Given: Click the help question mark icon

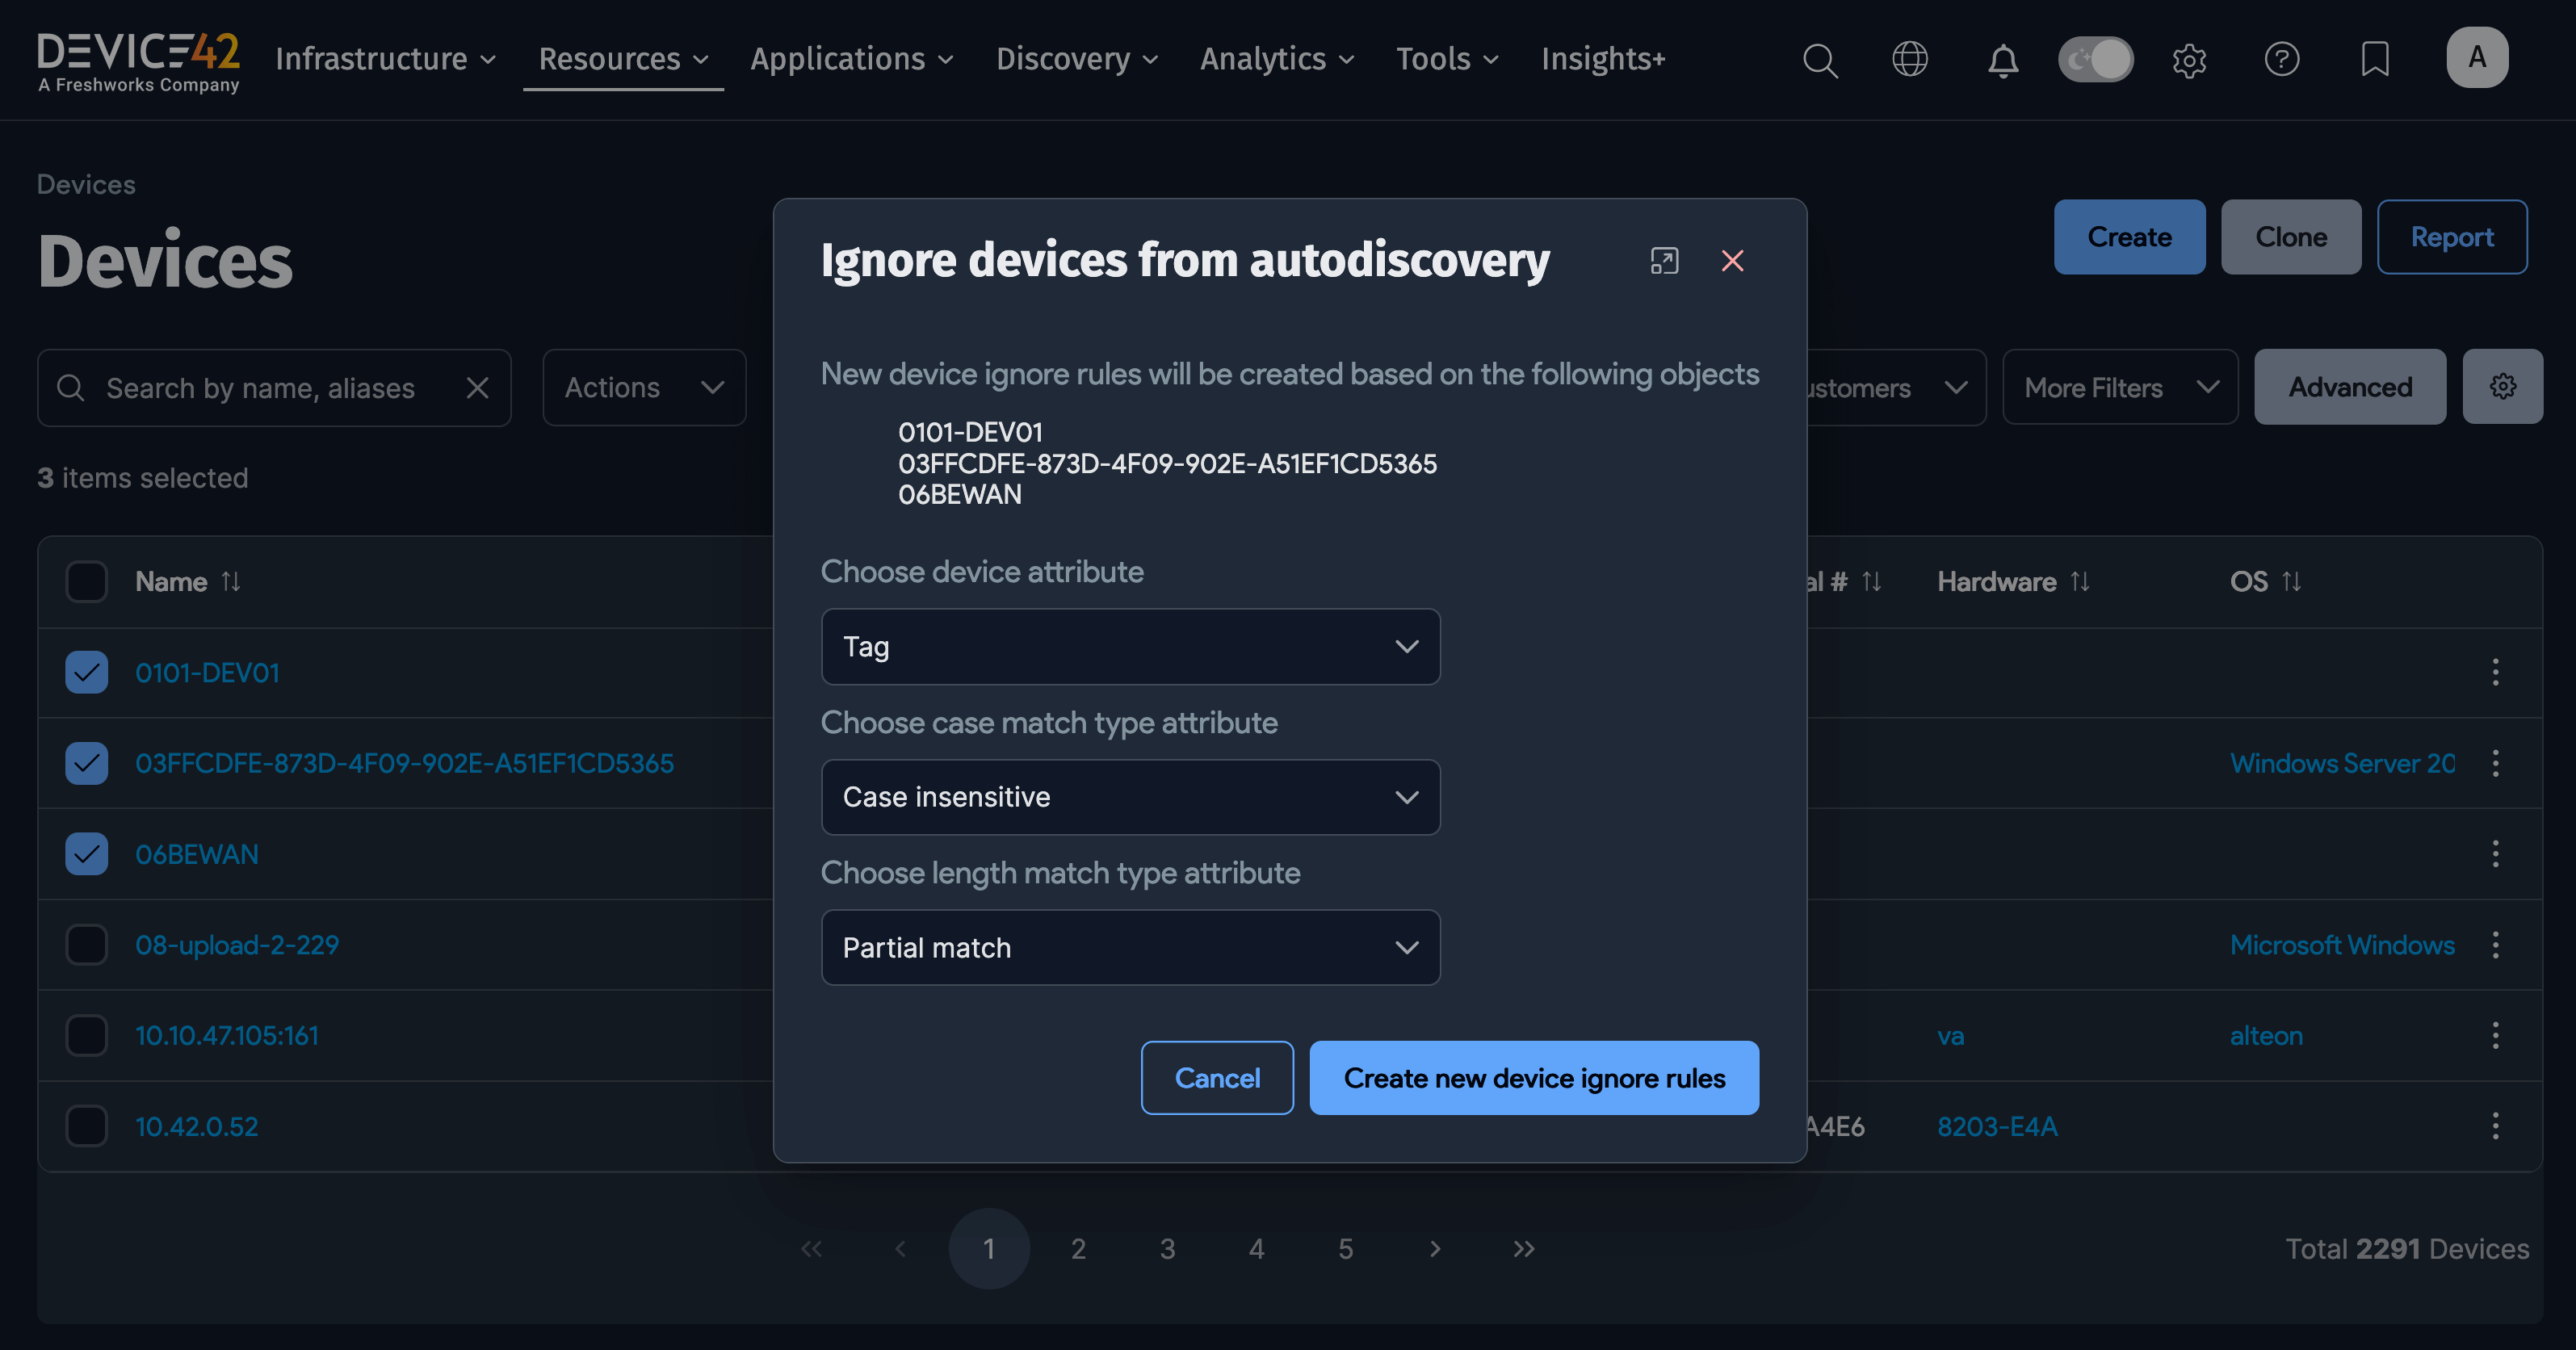Looking at the screenshot, I should pyautogui.click(x=2282, y=60).
